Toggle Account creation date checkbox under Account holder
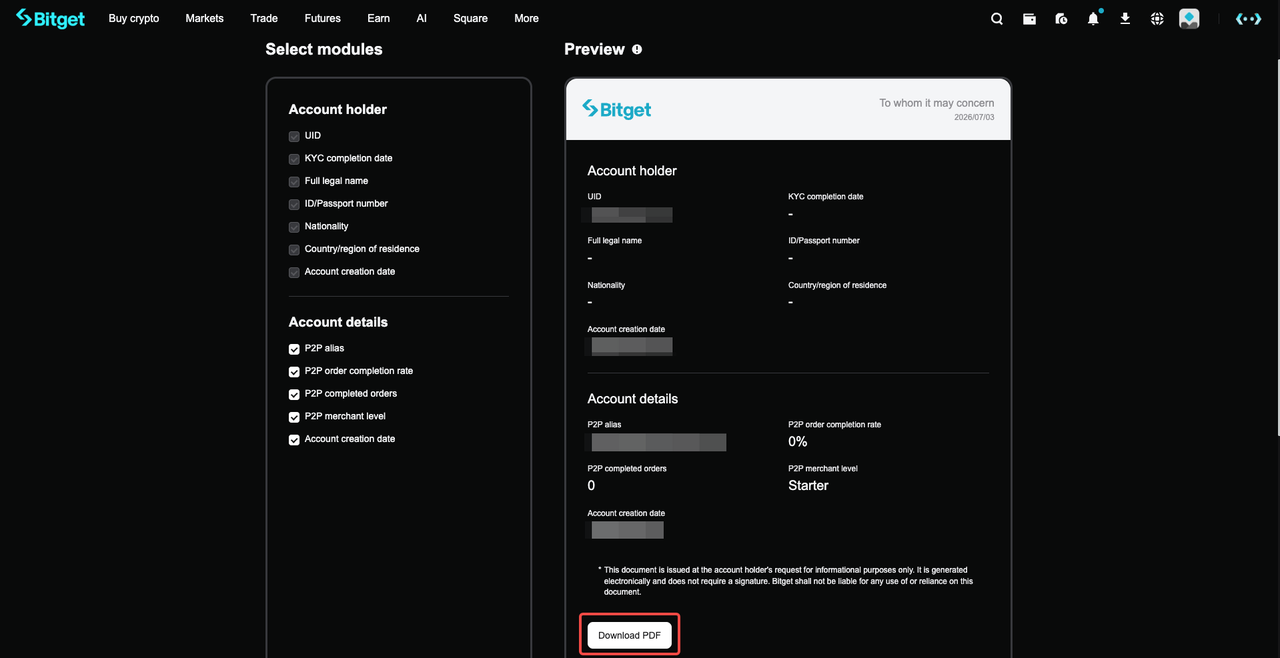The image size is (1280, 658). click(x=294, y=272)
